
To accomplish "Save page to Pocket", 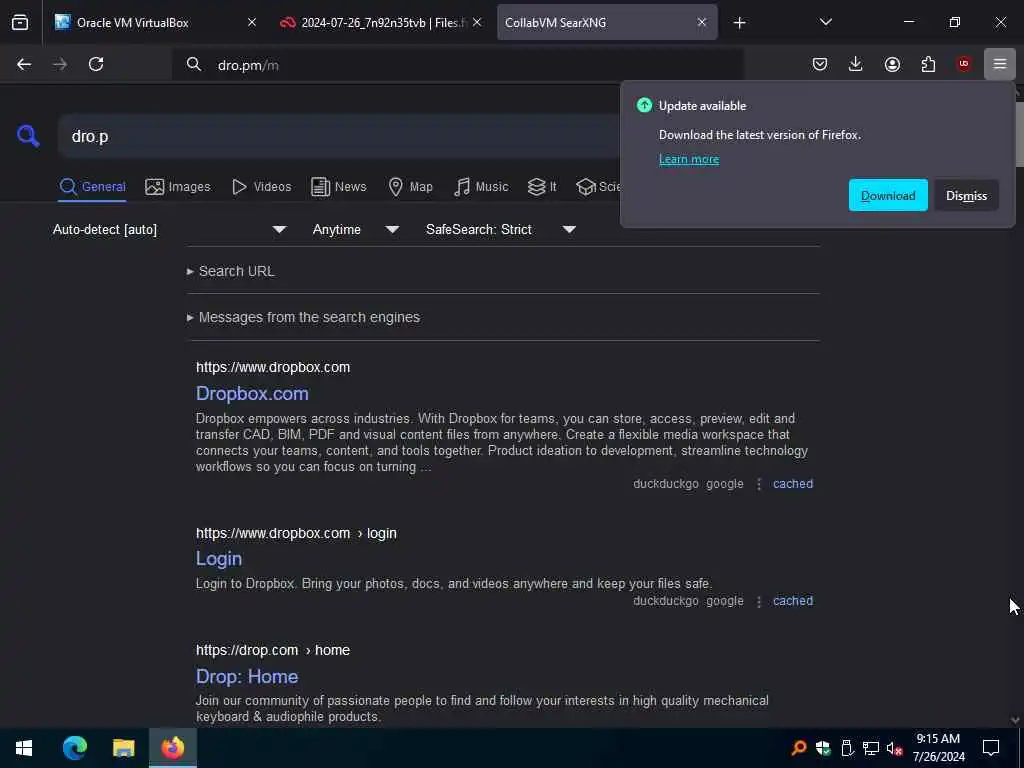I will point(820,64).
